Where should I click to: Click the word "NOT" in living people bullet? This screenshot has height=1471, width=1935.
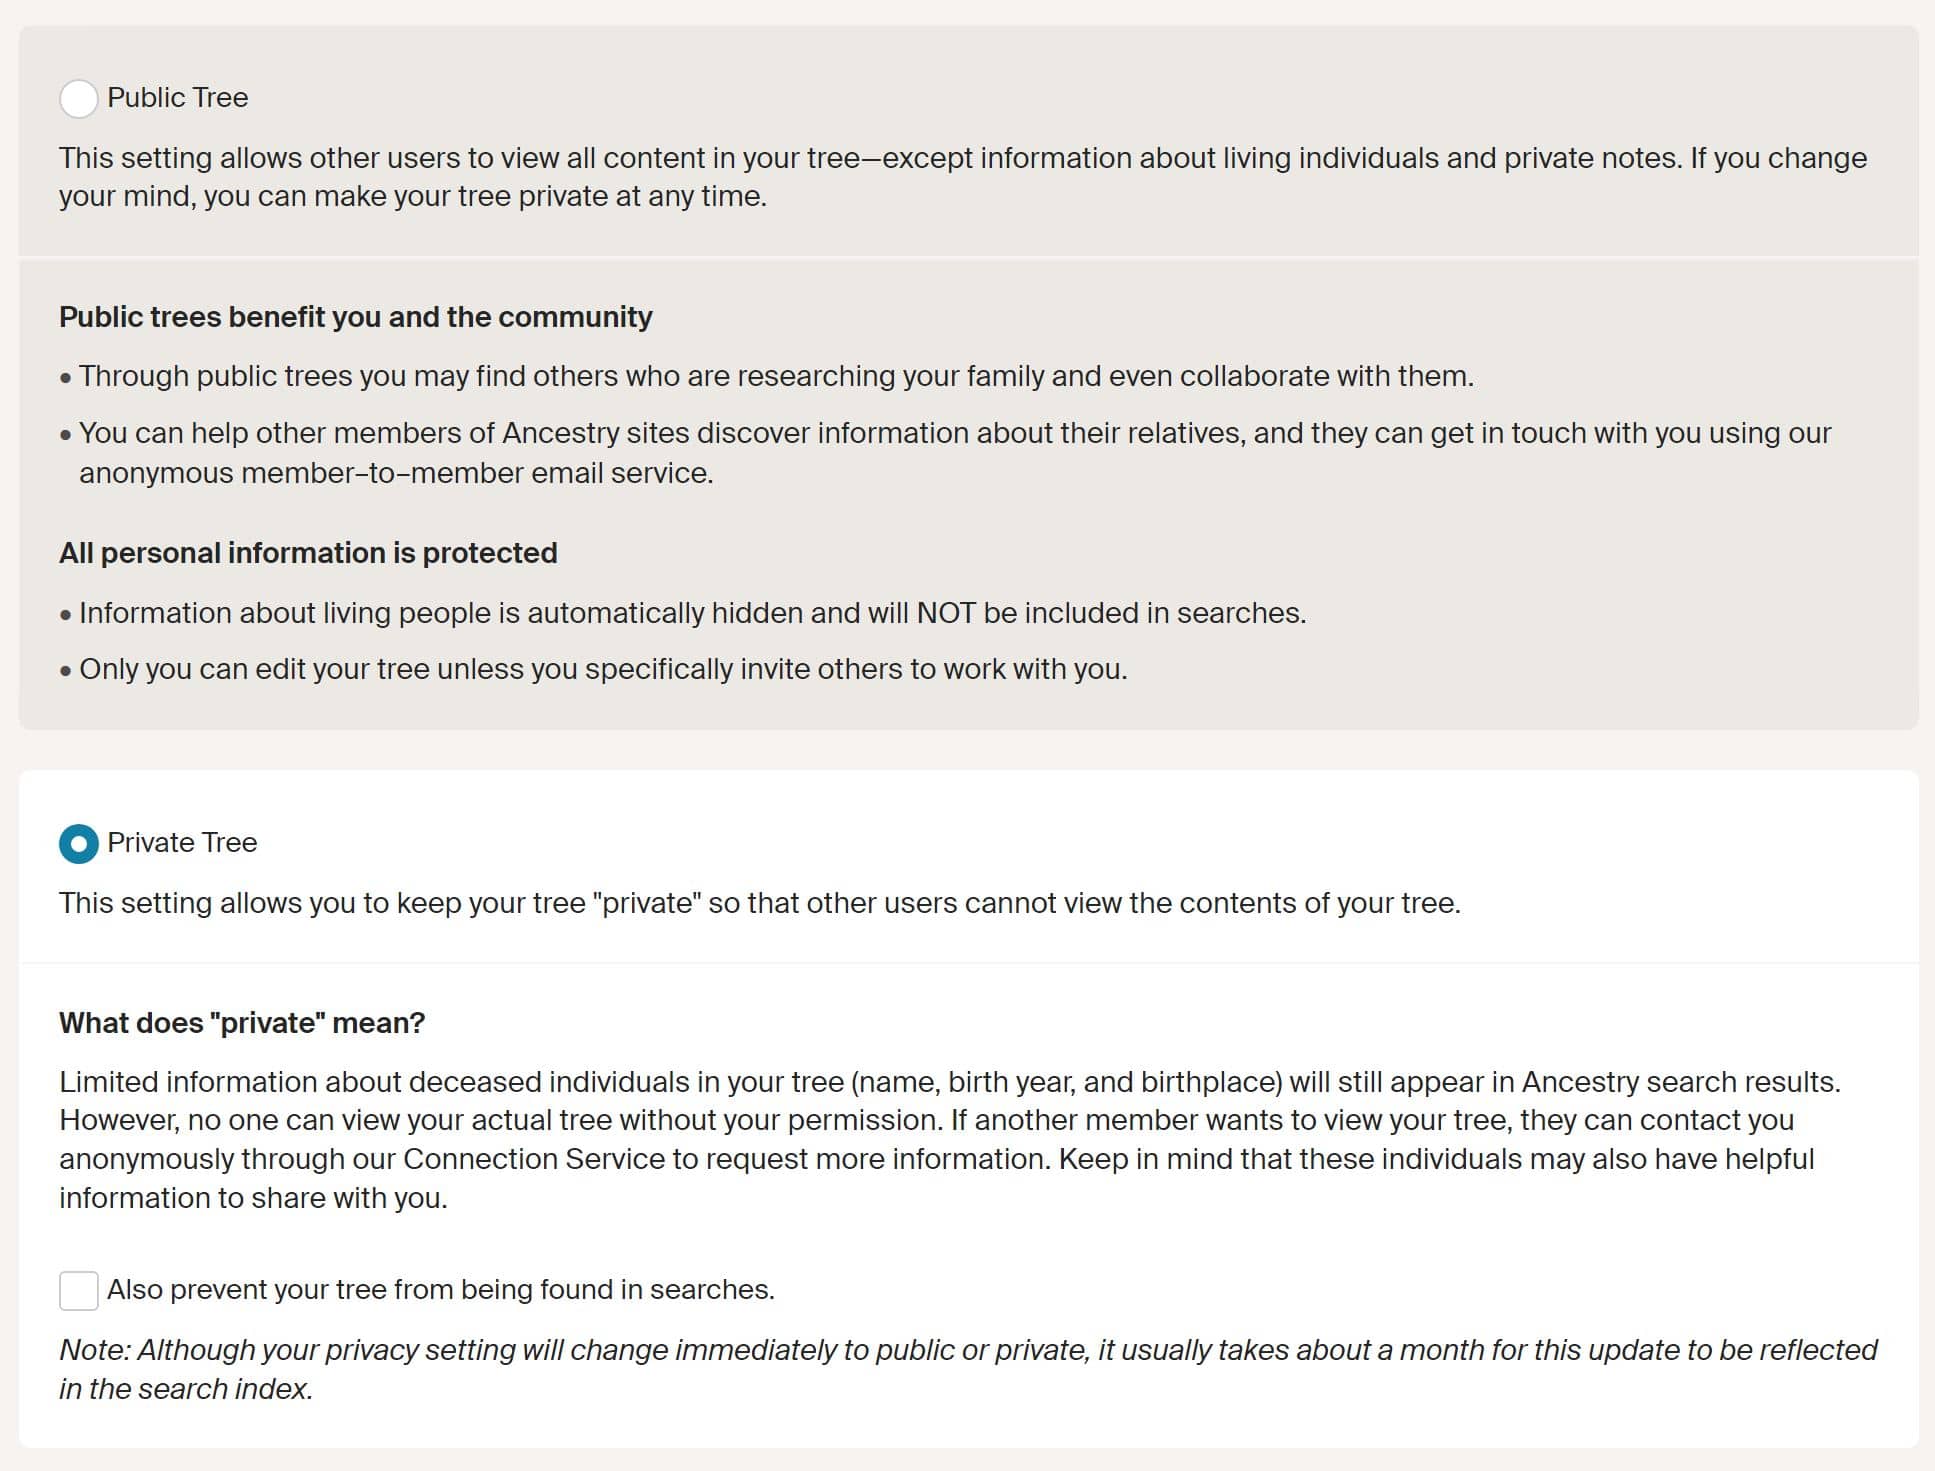[946, 613]
